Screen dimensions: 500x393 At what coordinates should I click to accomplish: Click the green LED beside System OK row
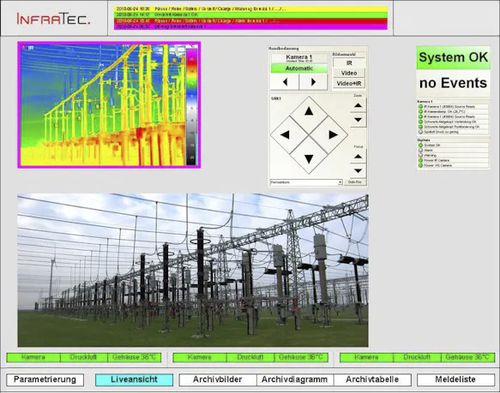point(421,145)
